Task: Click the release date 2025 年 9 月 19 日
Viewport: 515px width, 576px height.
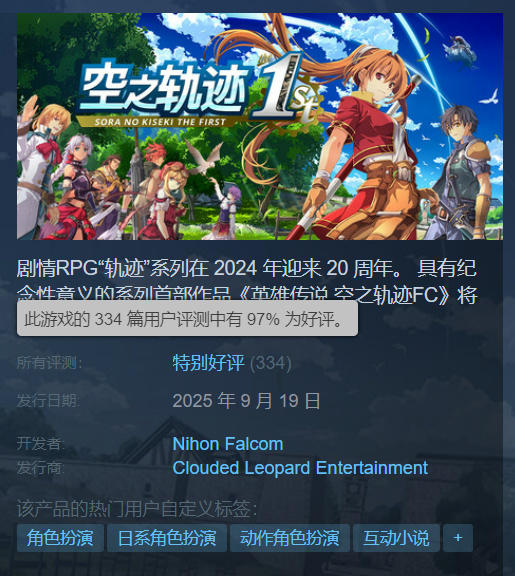Action: click(x=246, y=401)
